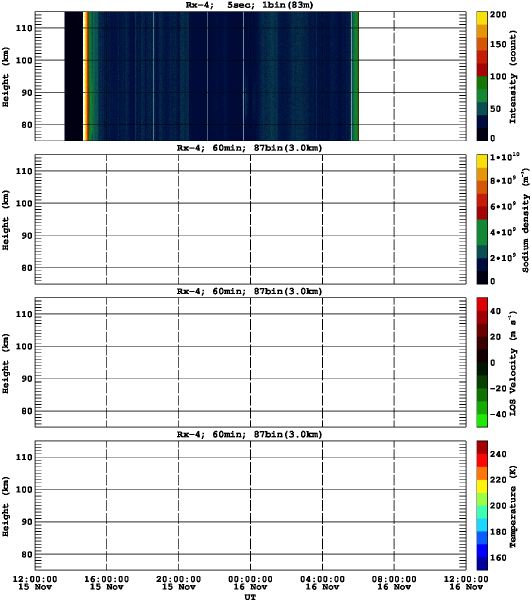Click the yellow 220 K band on Temperature colorbar

tap(482, 486)
